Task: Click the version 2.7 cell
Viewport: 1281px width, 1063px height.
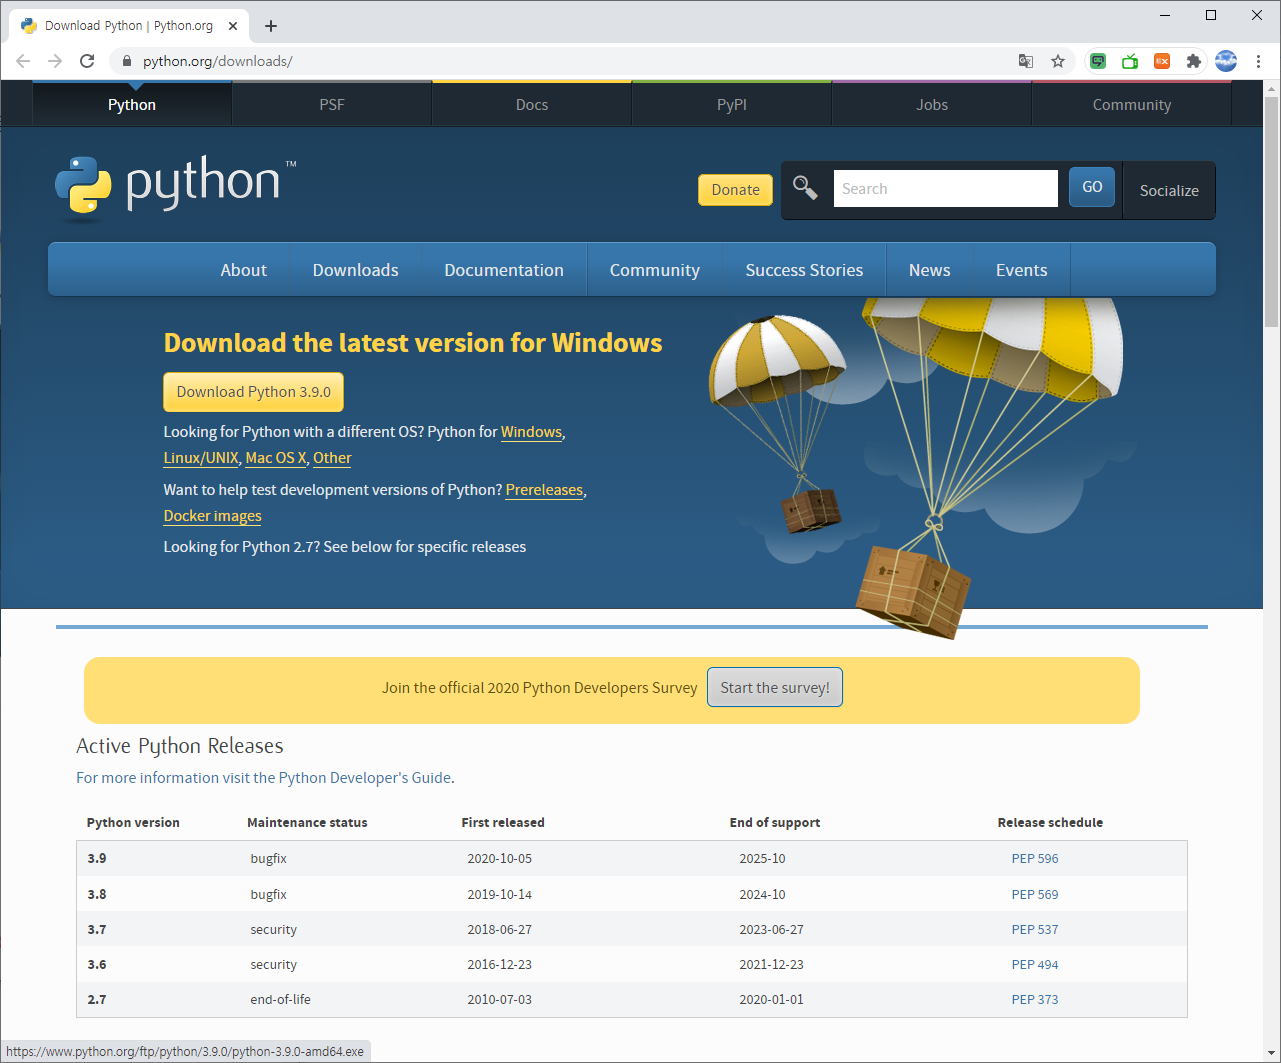Action: (x=97, y=1000)
